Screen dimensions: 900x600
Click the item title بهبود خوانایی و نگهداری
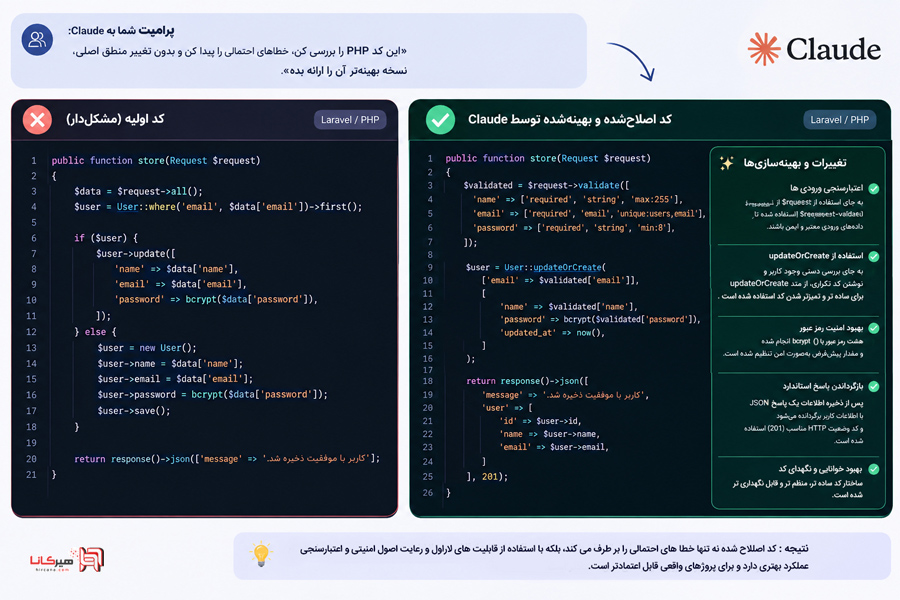[821, 469]
